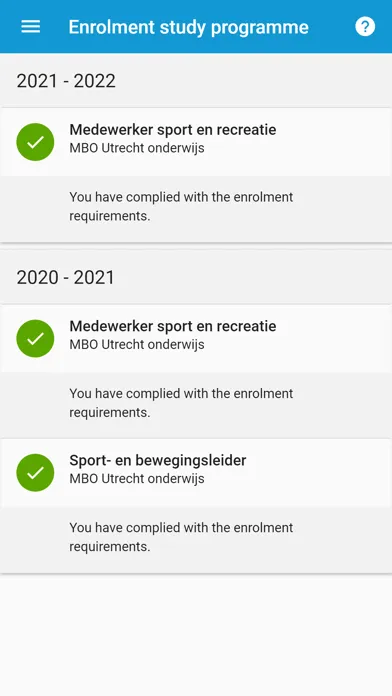
Task: Tap compliance message under 2020-2021 Medewerker sport
Action: 181,403
